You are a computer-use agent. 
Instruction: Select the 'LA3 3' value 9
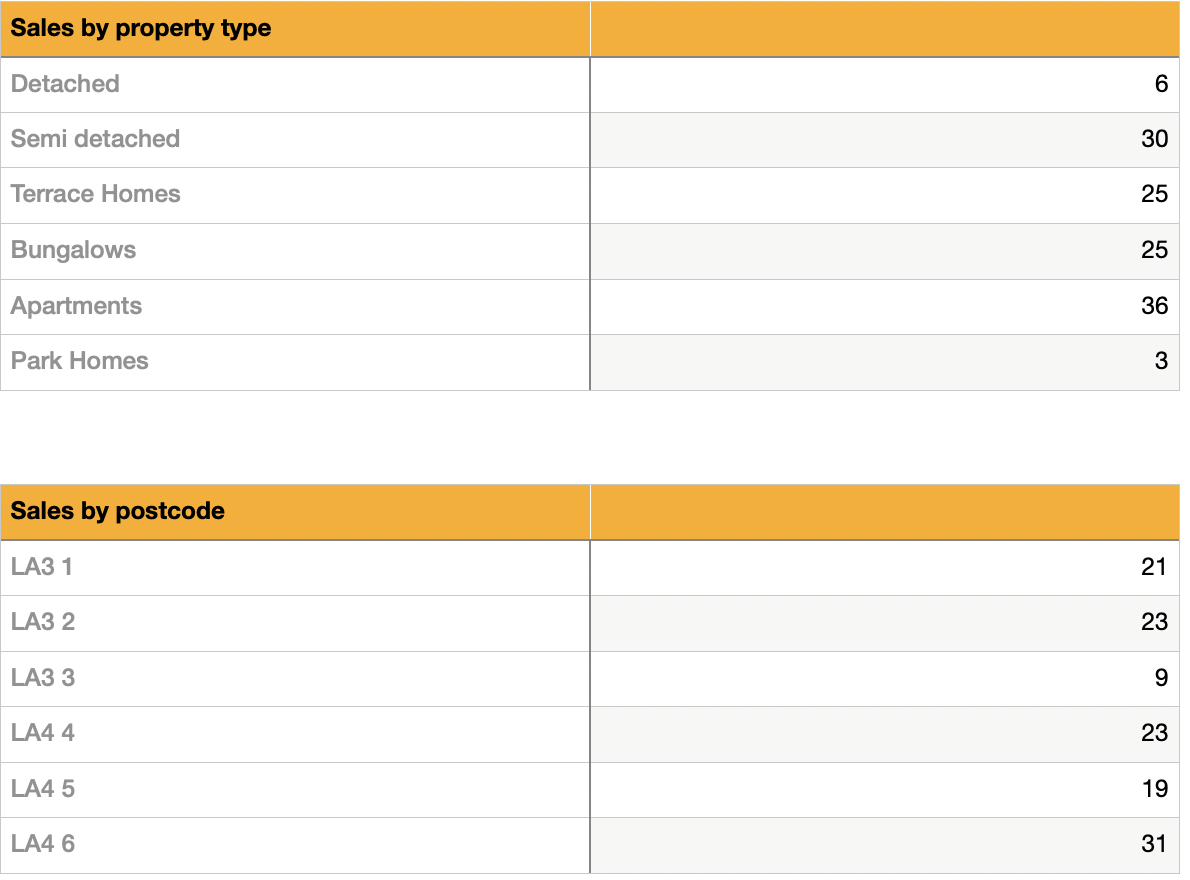point(1160,678)
